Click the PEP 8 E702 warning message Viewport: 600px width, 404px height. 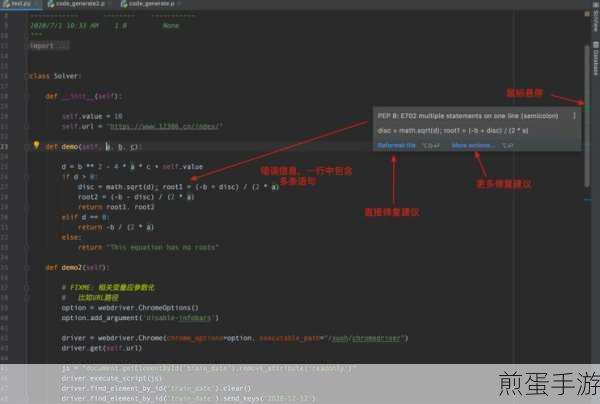pyautogui.click(x=468, y=116)
